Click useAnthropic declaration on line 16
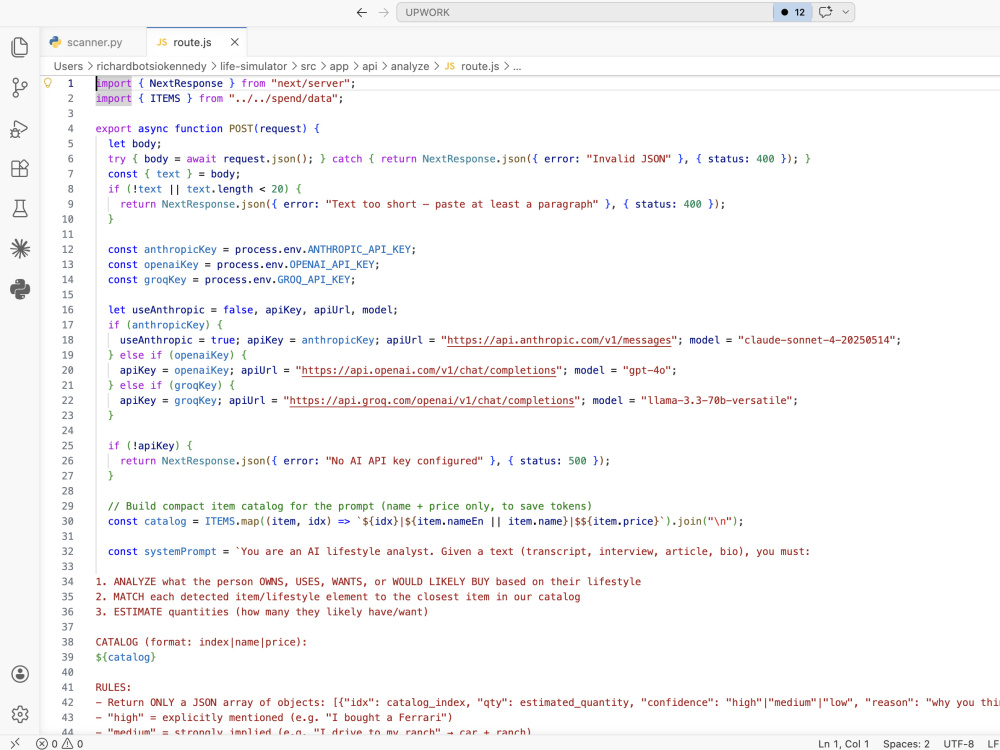This screenshot has width=1000, height=750. coord(168,310)
